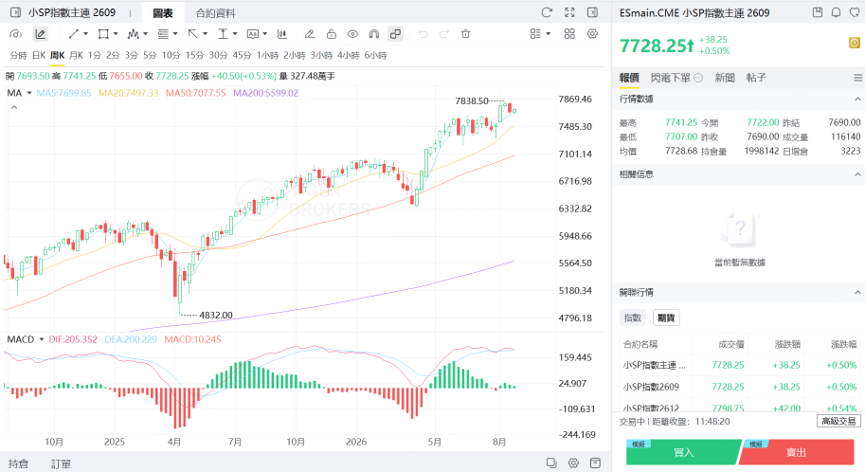Viewport: 865px width, 472px height.
Task: Select the wave pattern drawing tool
Action: coord(133,34)
